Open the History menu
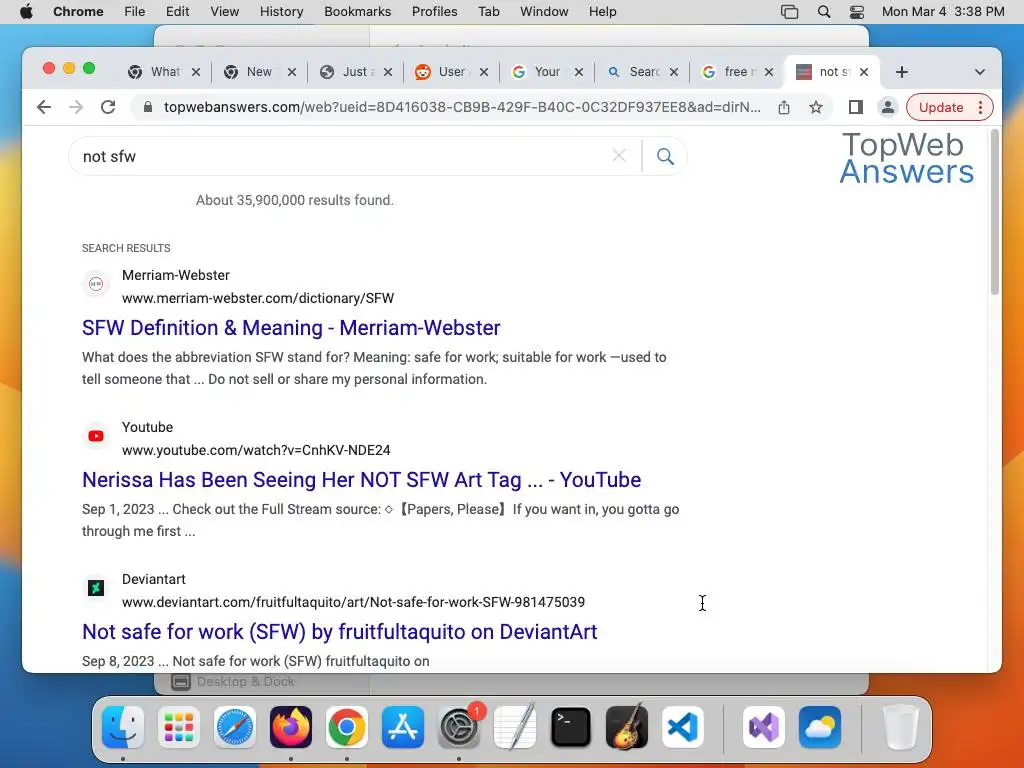Screen dimensions: 1024x768 [x=281, y=12]
